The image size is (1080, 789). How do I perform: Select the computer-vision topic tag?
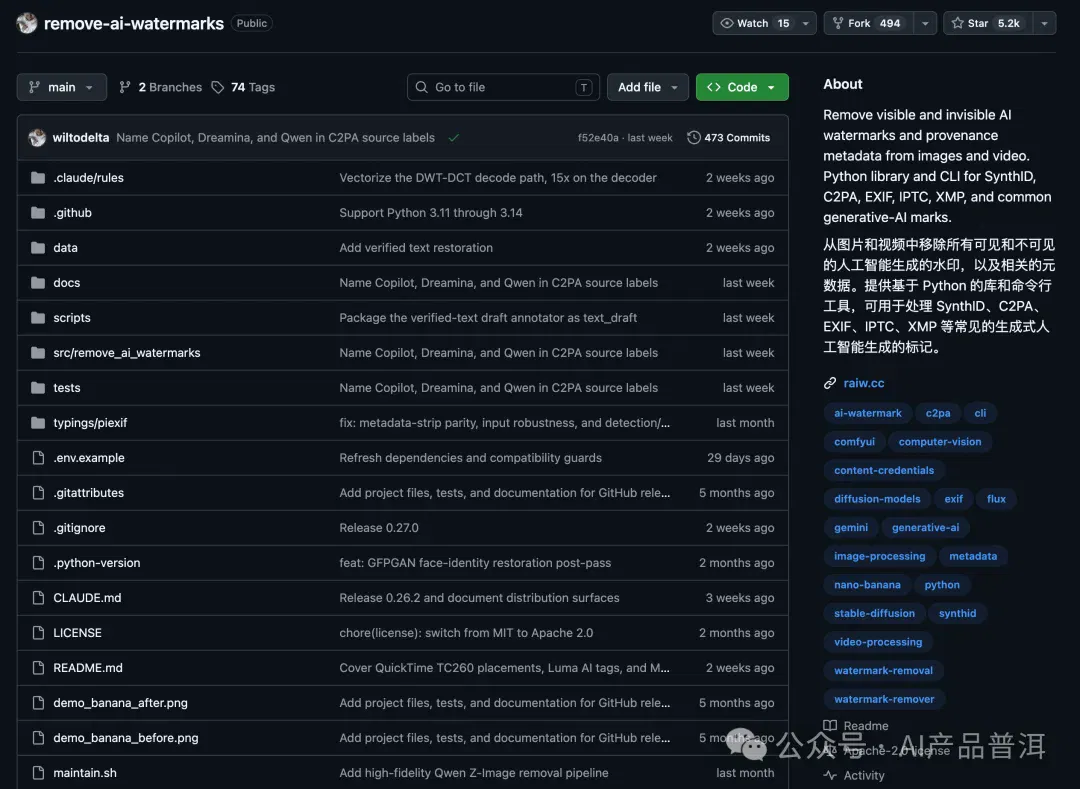point(939,442)
